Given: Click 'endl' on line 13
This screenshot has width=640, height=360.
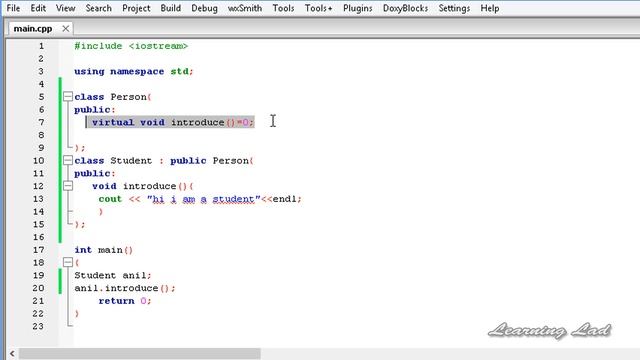Looking at the screenshot, I should [285, 199].
